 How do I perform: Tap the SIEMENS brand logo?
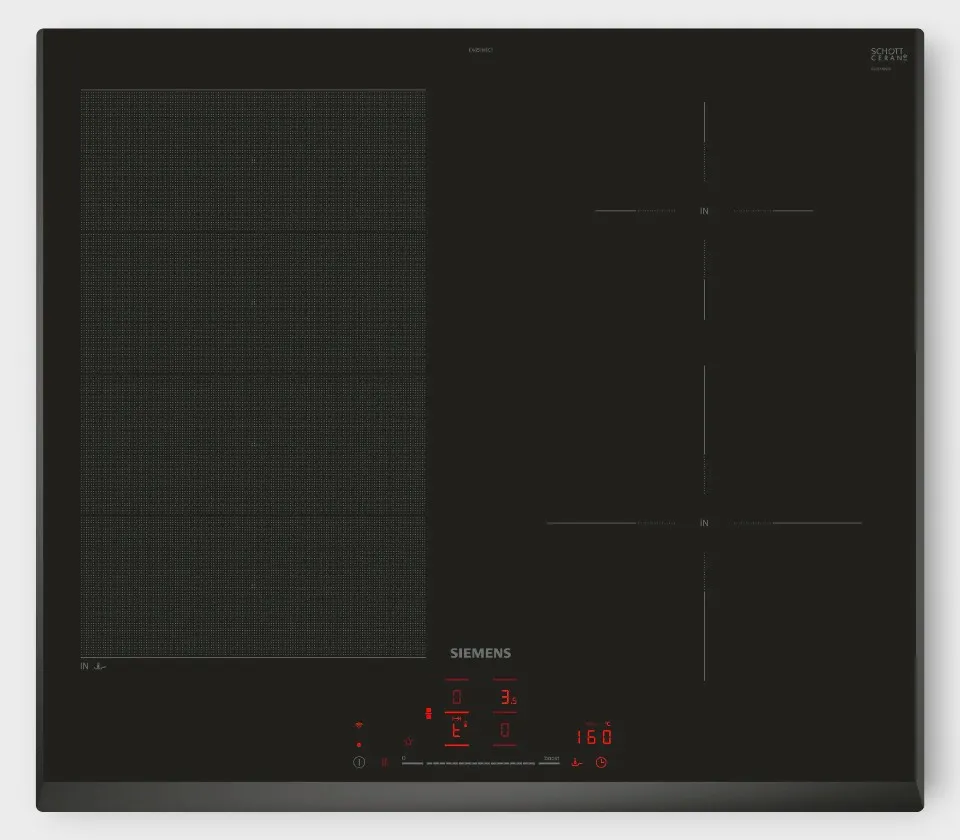click(x=480, y=653)
